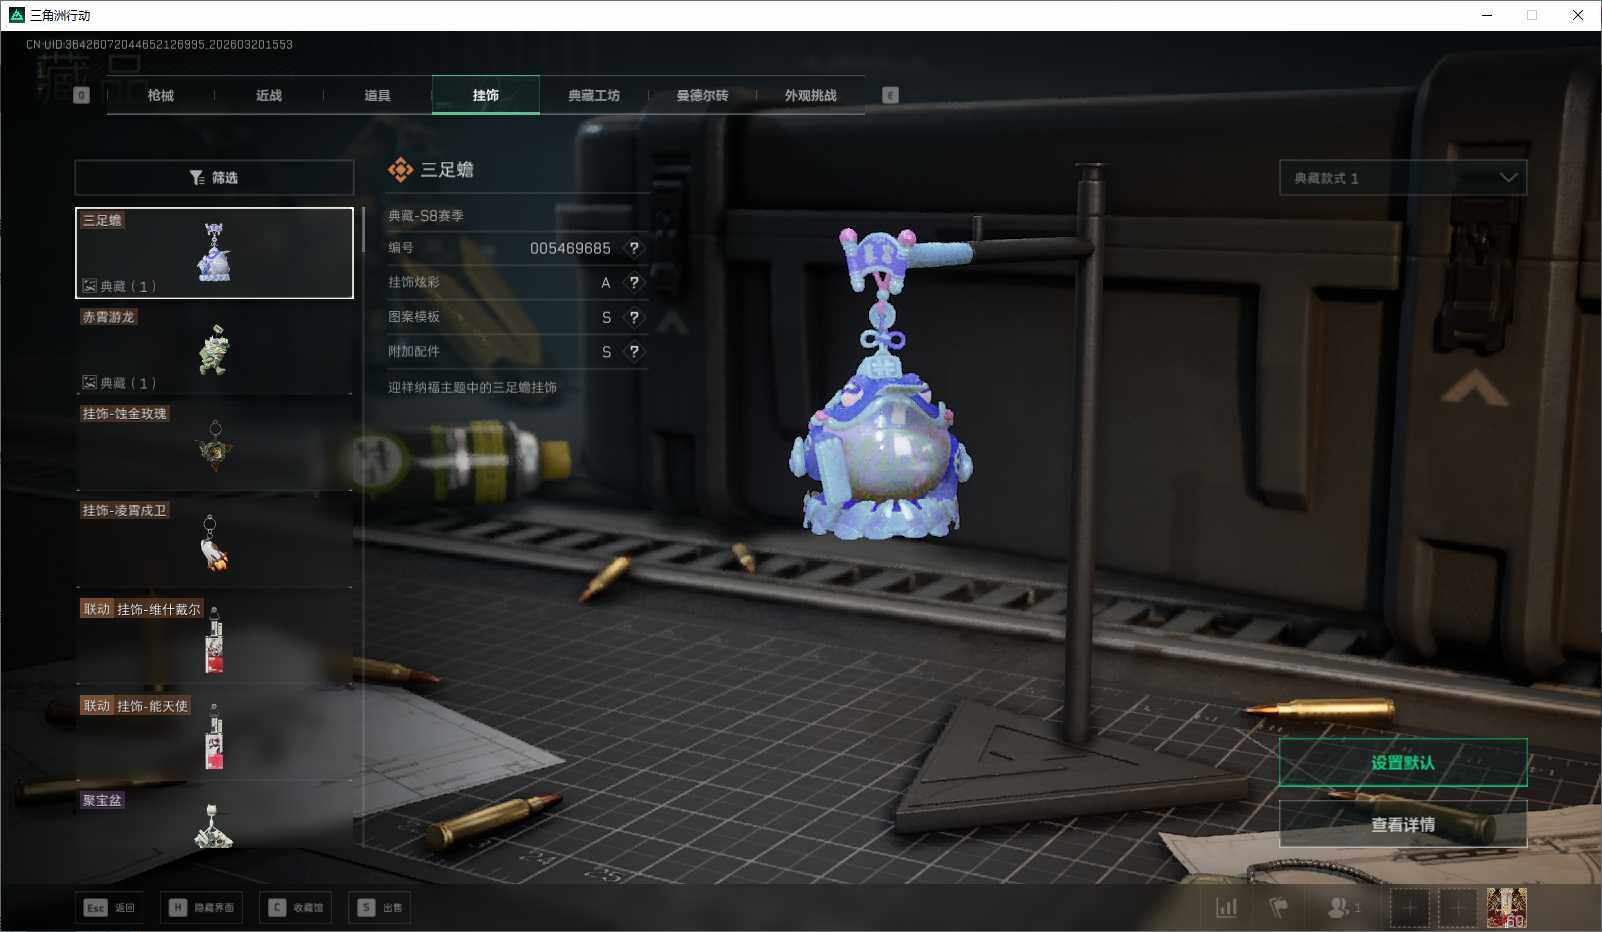Switch to the 曼德尔砖 tab
The width and height of the screenshot is (1602, 932).
pyautogui.click(x=702, y=95)
